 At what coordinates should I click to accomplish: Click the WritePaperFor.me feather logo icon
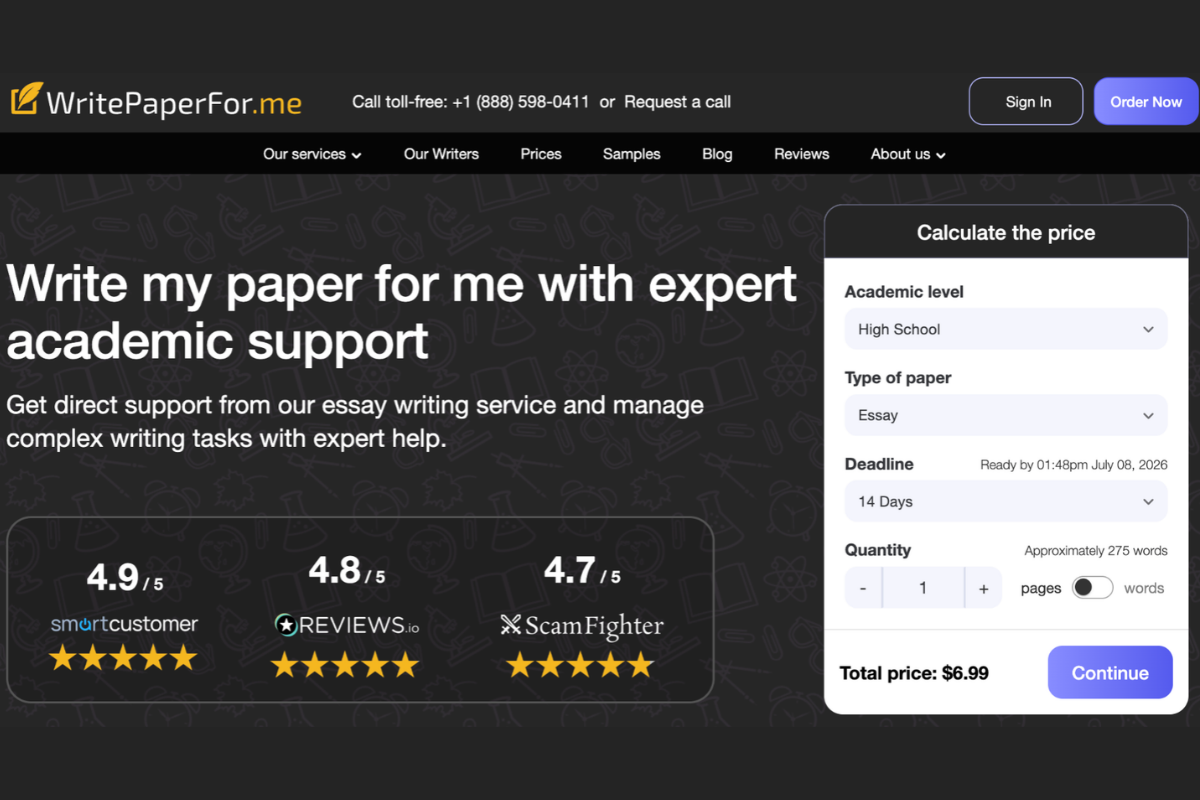coord(26,99)
